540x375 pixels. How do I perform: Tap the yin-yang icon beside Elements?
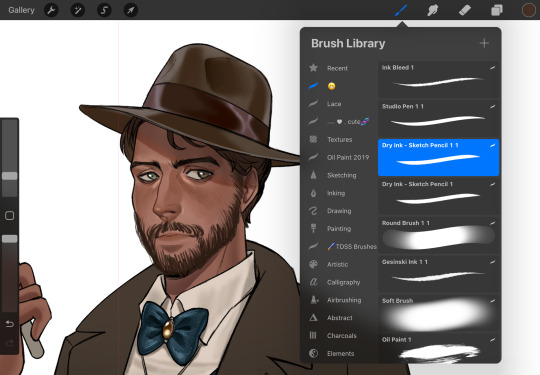click(x=313, y=353)
